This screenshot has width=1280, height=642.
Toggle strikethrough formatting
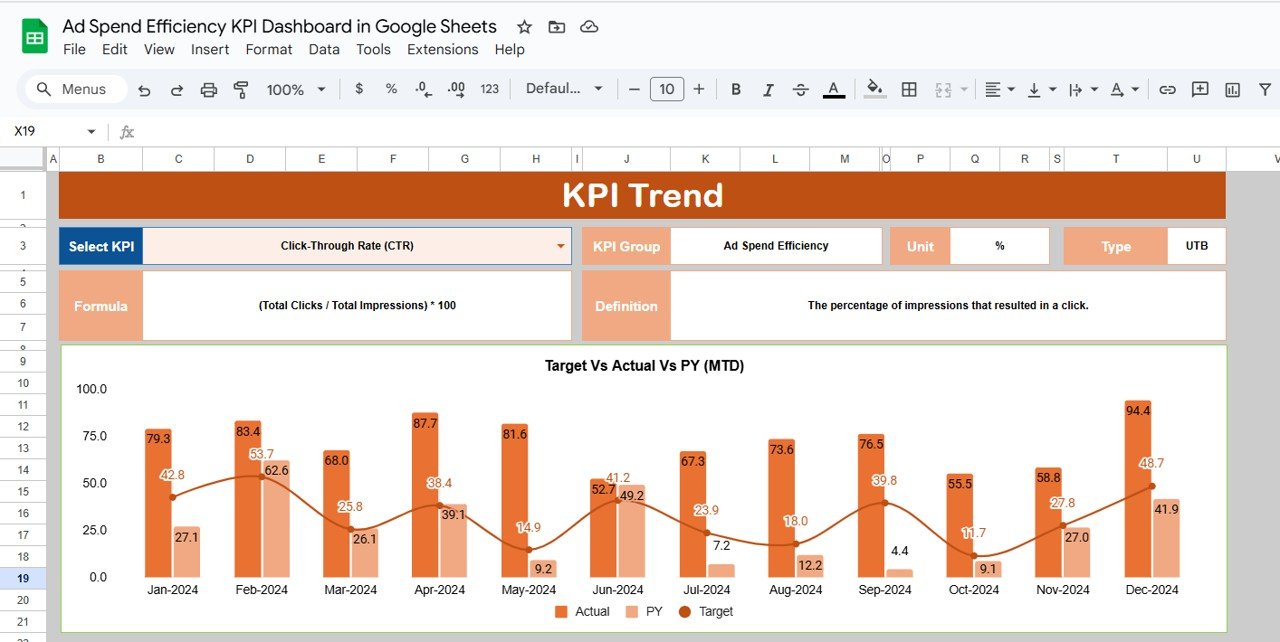800,89
